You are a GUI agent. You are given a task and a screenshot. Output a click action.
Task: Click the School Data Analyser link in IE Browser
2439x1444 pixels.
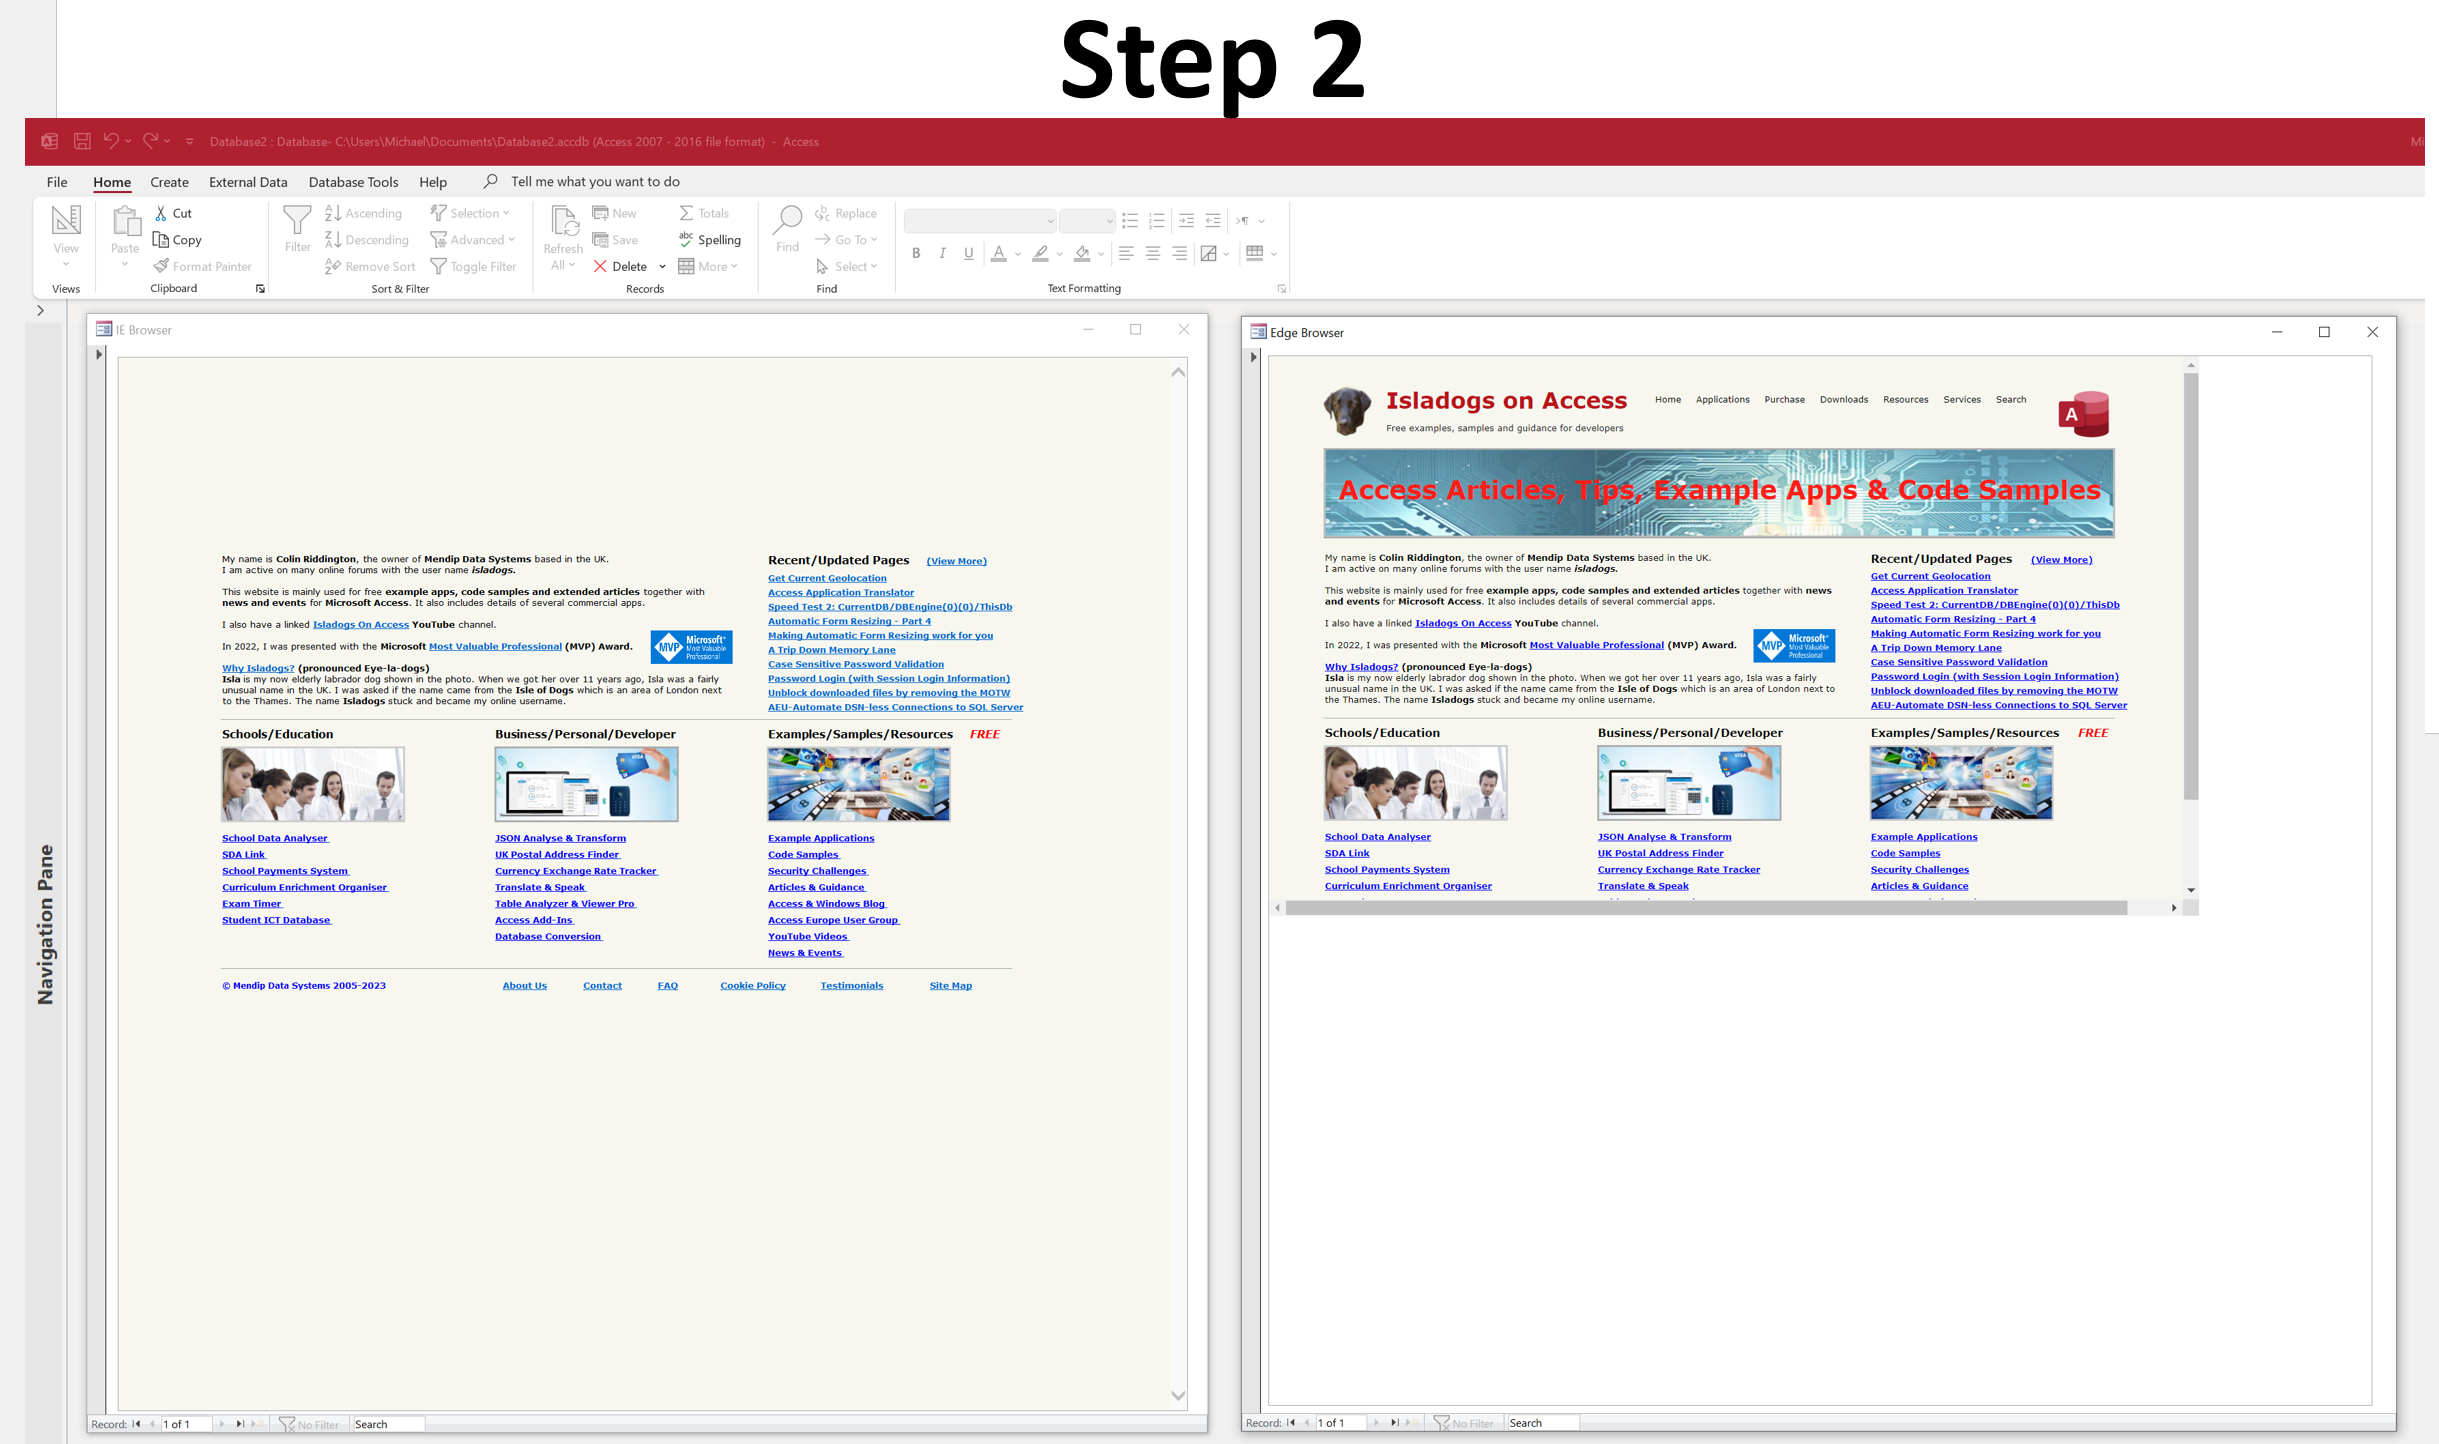(274, 838)
